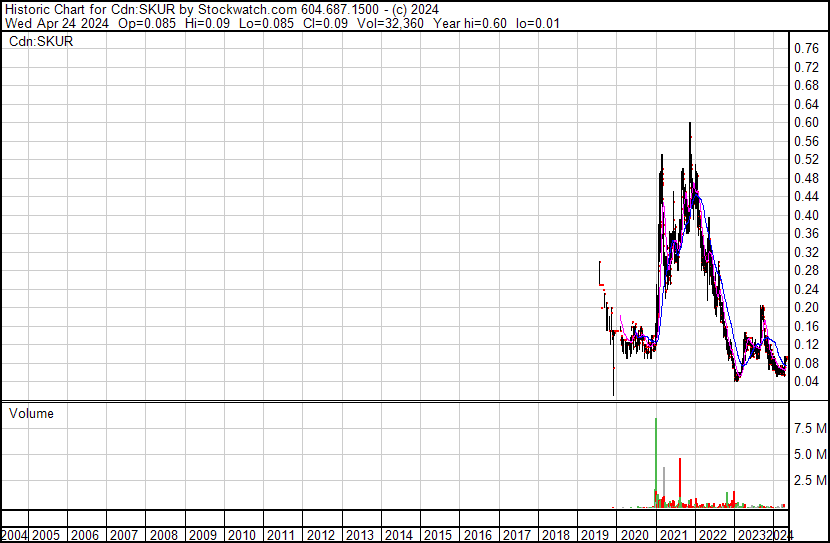Click the 0.04 price axis label
This screenshot has height=543, width=830.
(807, 382)
